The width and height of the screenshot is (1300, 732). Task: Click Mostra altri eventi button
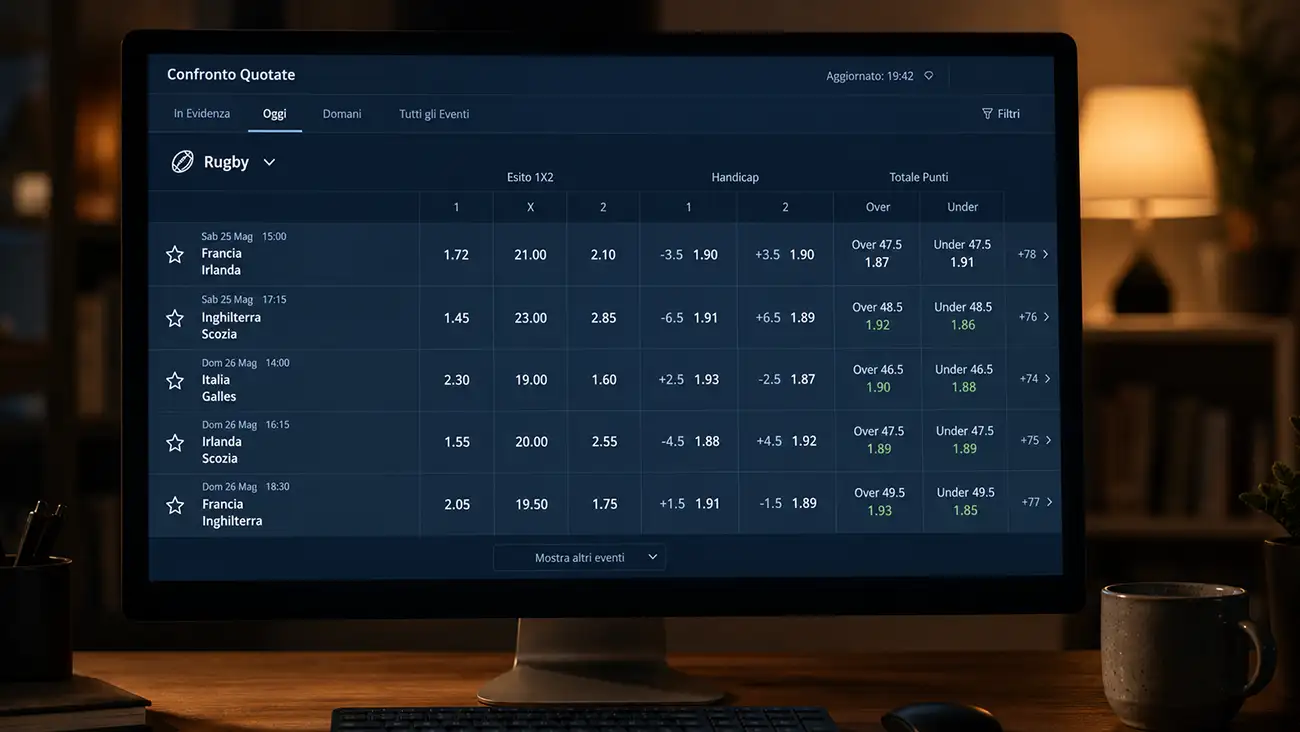click(580, 557)
